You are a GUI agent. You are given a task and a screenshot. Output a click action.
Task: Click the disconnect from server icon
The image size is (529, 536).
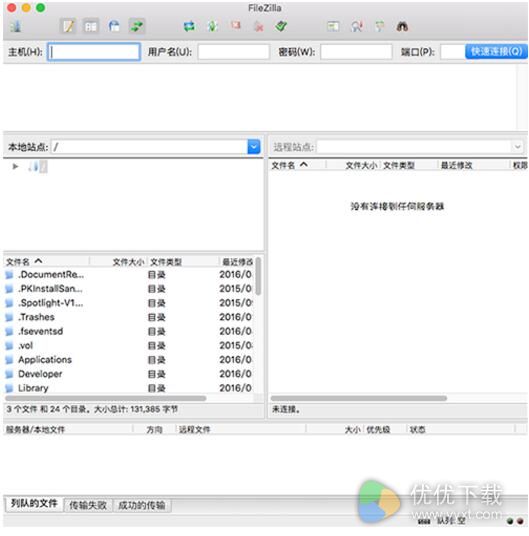click(x=259, y=27)
